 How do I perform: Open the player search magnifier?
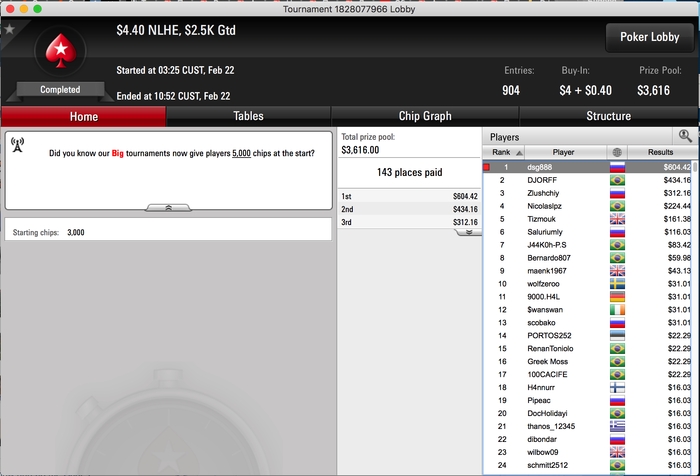[685, 136]
